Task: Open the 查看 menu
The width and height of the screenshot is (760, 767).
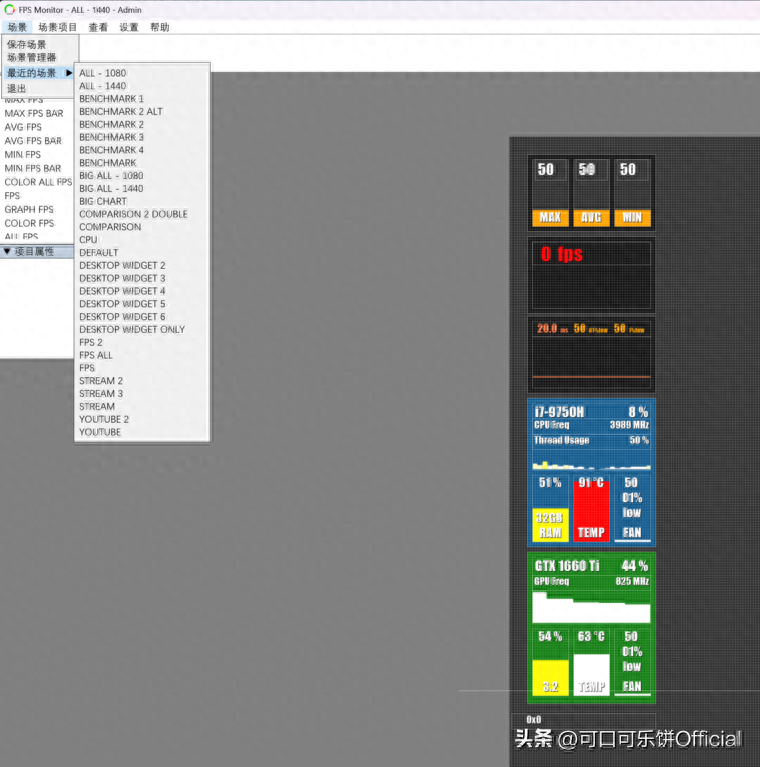Action: [98, 27]
